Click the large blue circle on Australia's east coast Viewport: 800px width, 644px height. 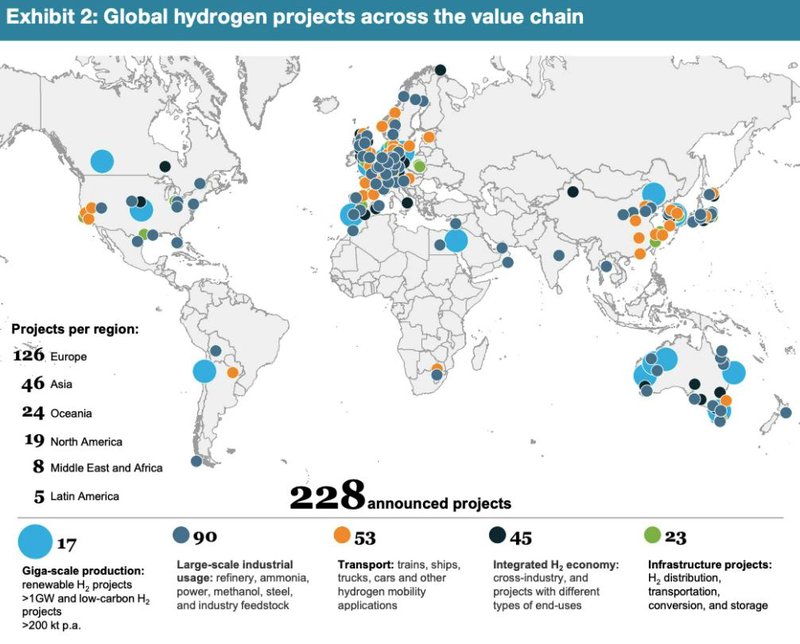pos(734,373)
